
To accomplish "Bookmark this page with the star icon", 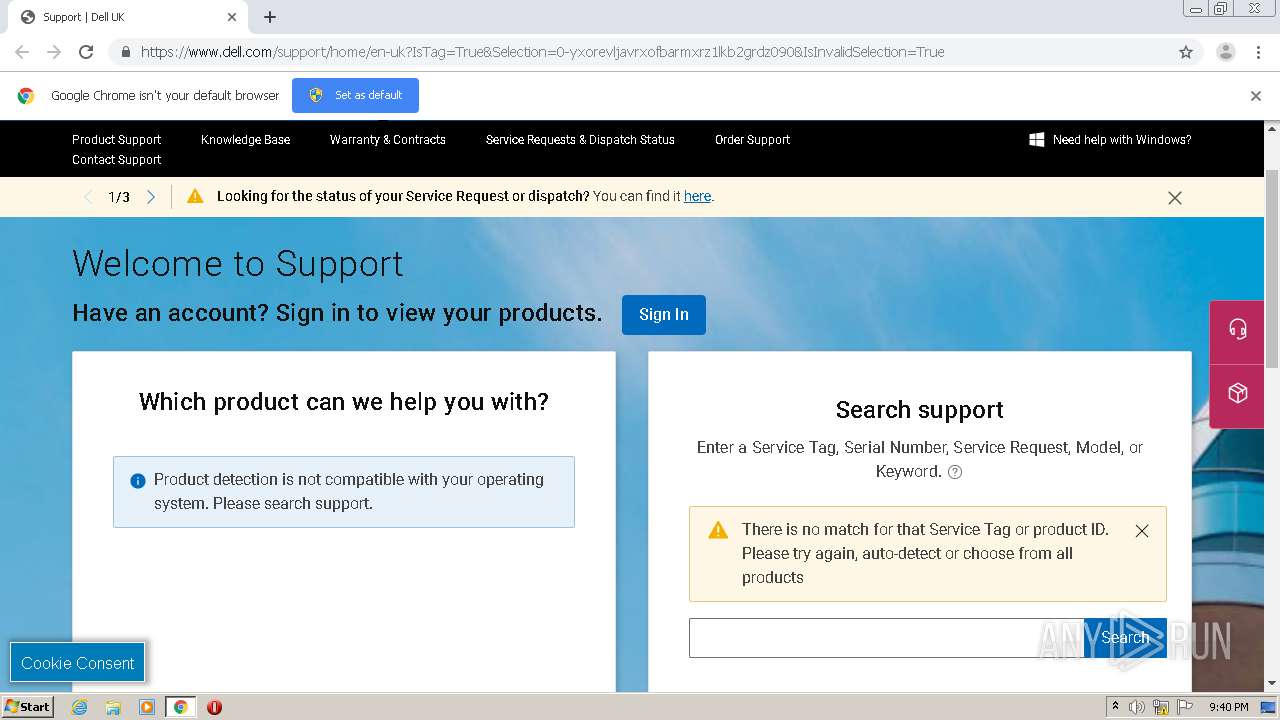I will tap(1186, 52).
